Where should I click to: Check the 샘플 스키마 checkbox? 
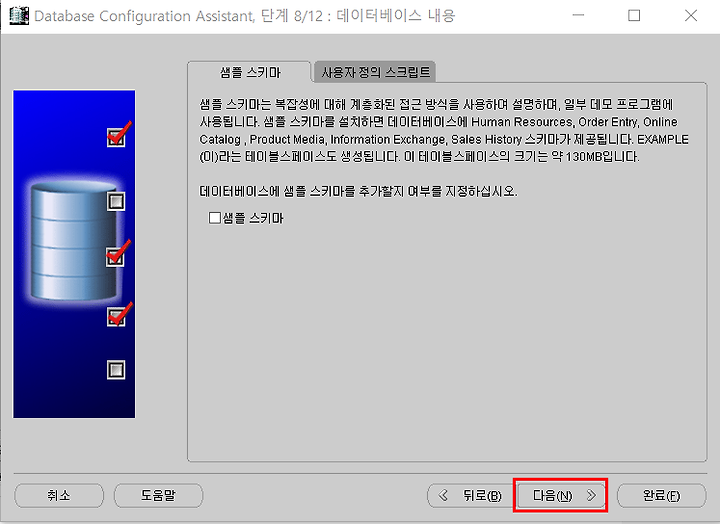coord(215,218)
